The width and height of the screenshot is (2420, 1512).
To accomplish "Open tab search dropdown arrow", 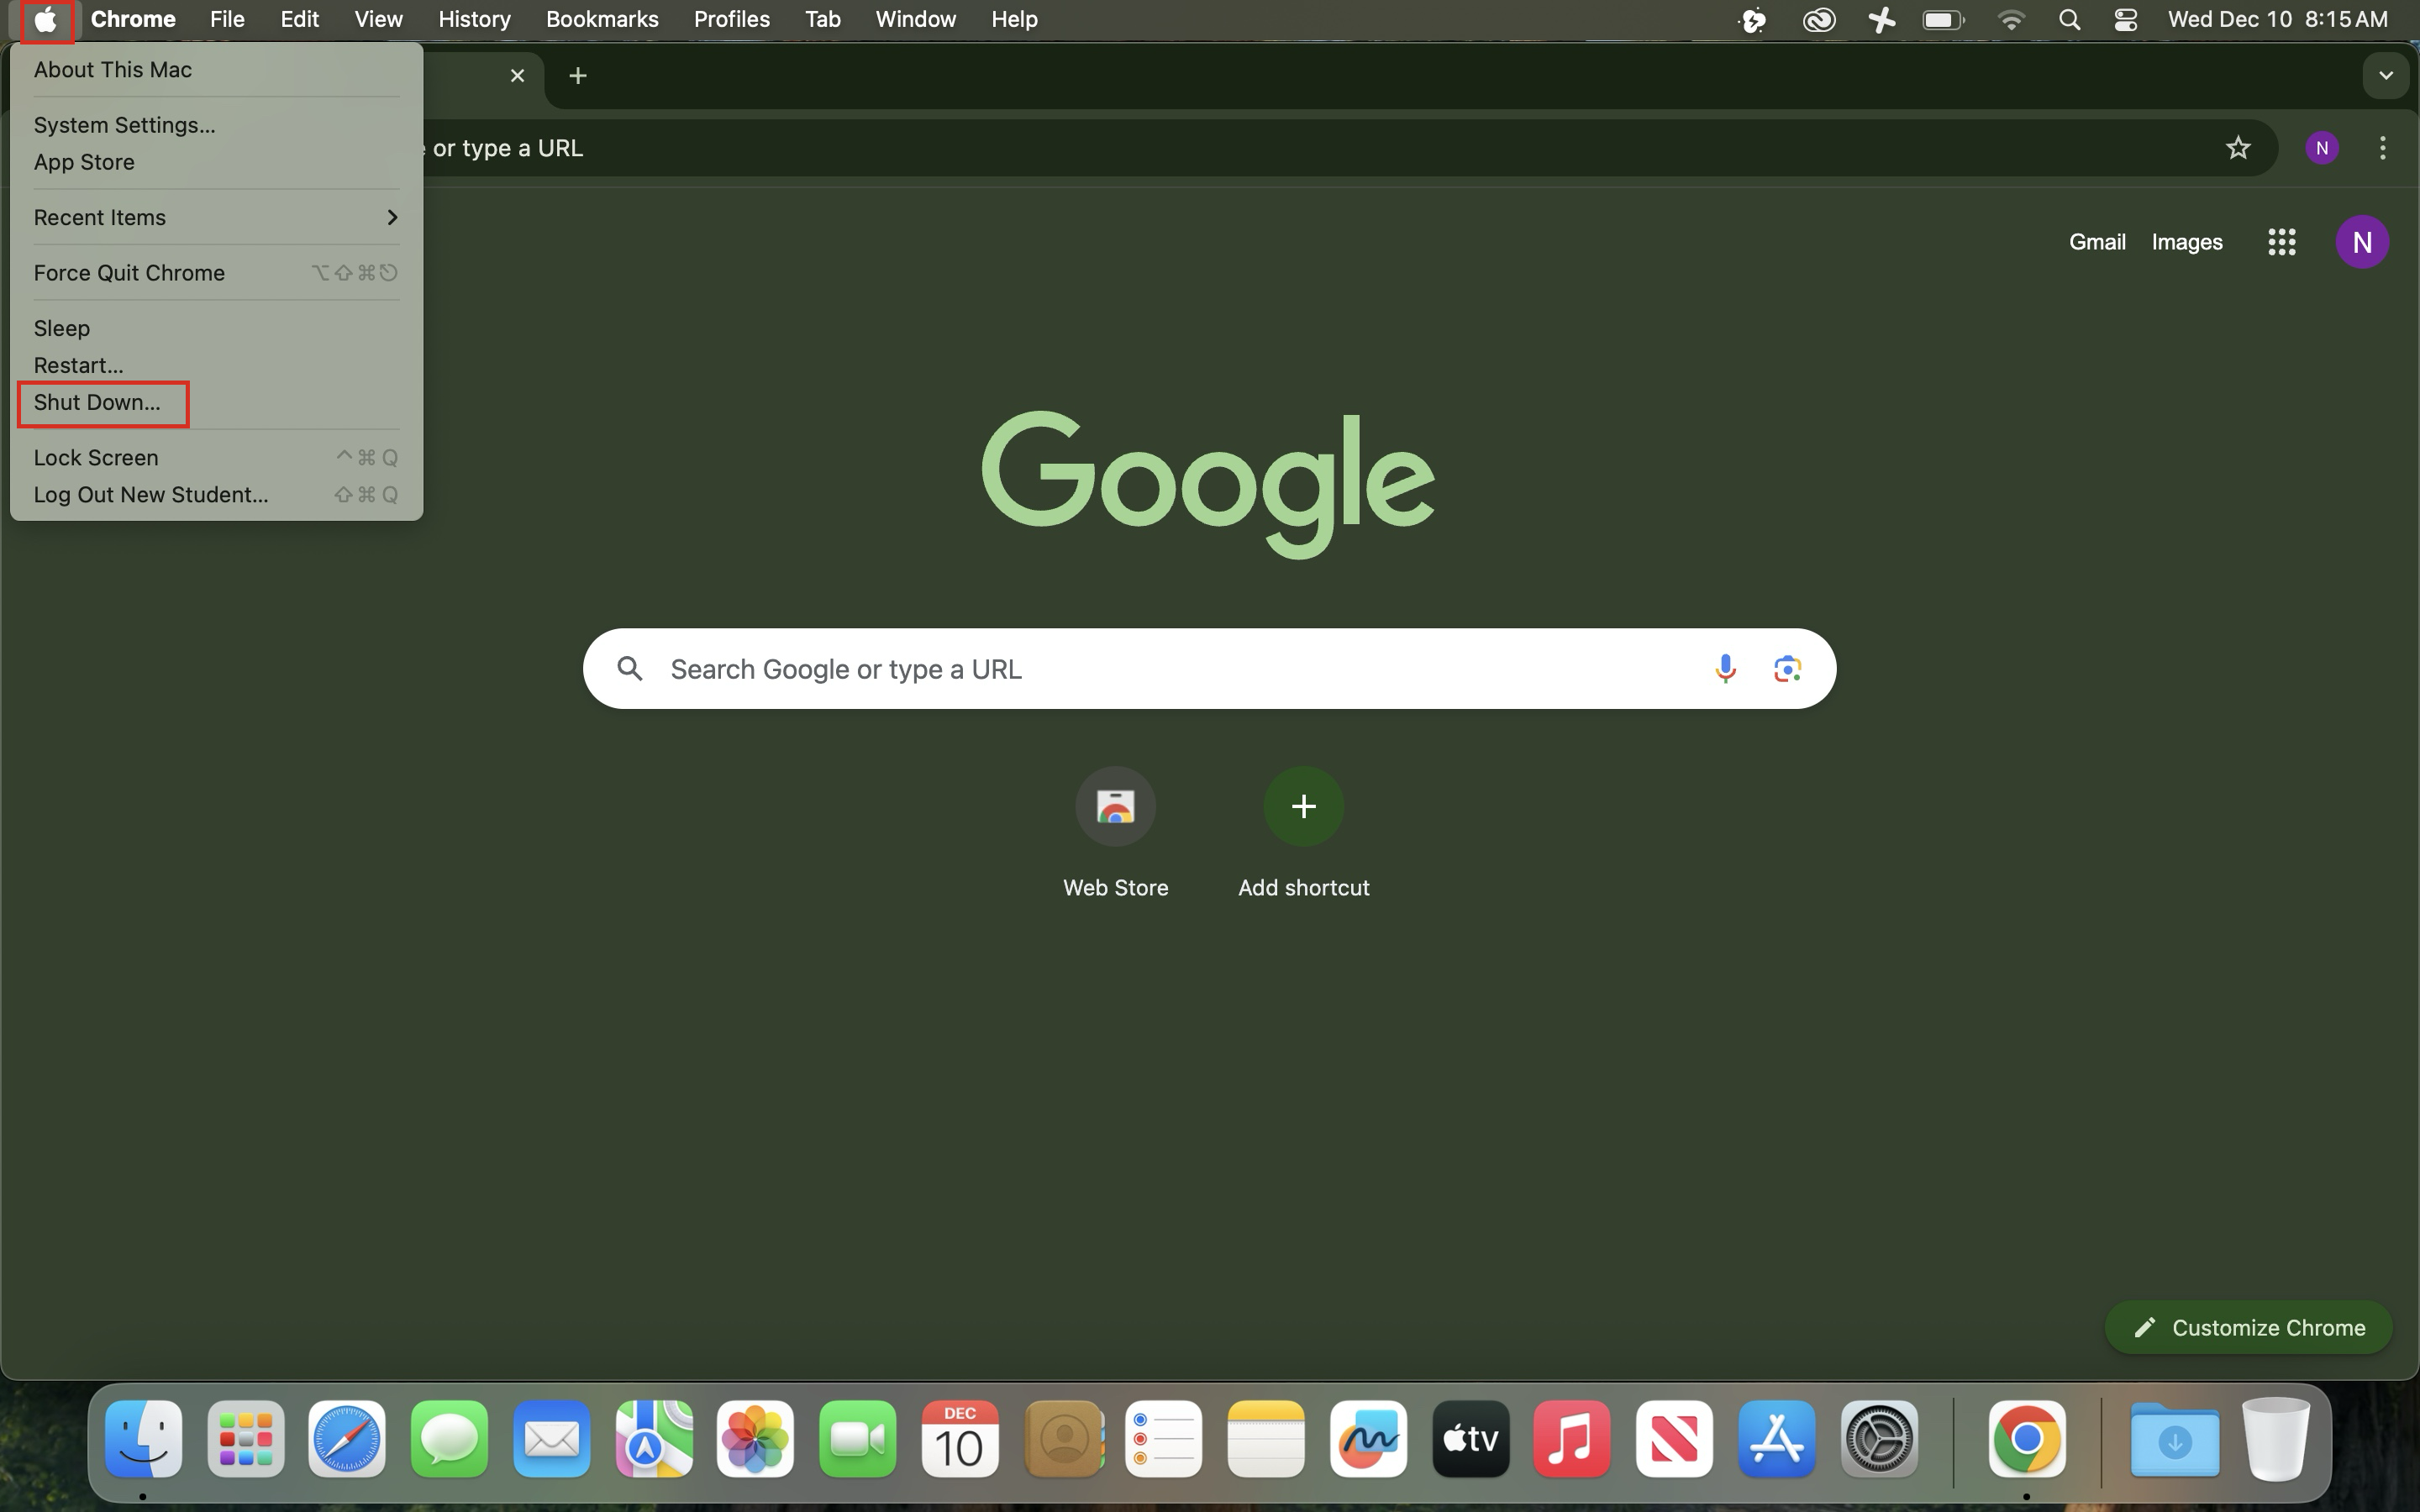I will [2385, 76].
